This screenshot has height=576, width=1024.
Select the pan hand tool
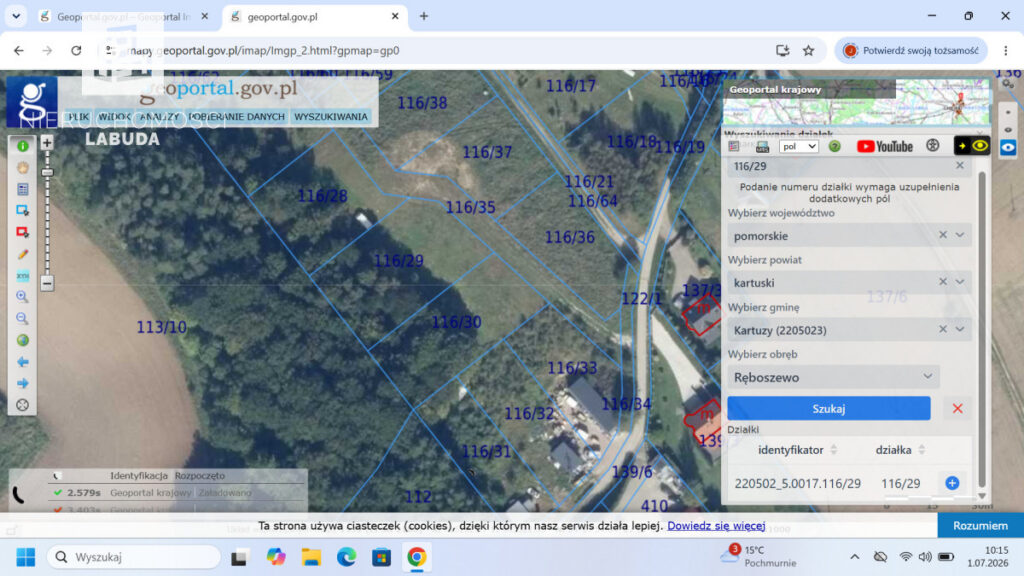(x=23, y=168)
